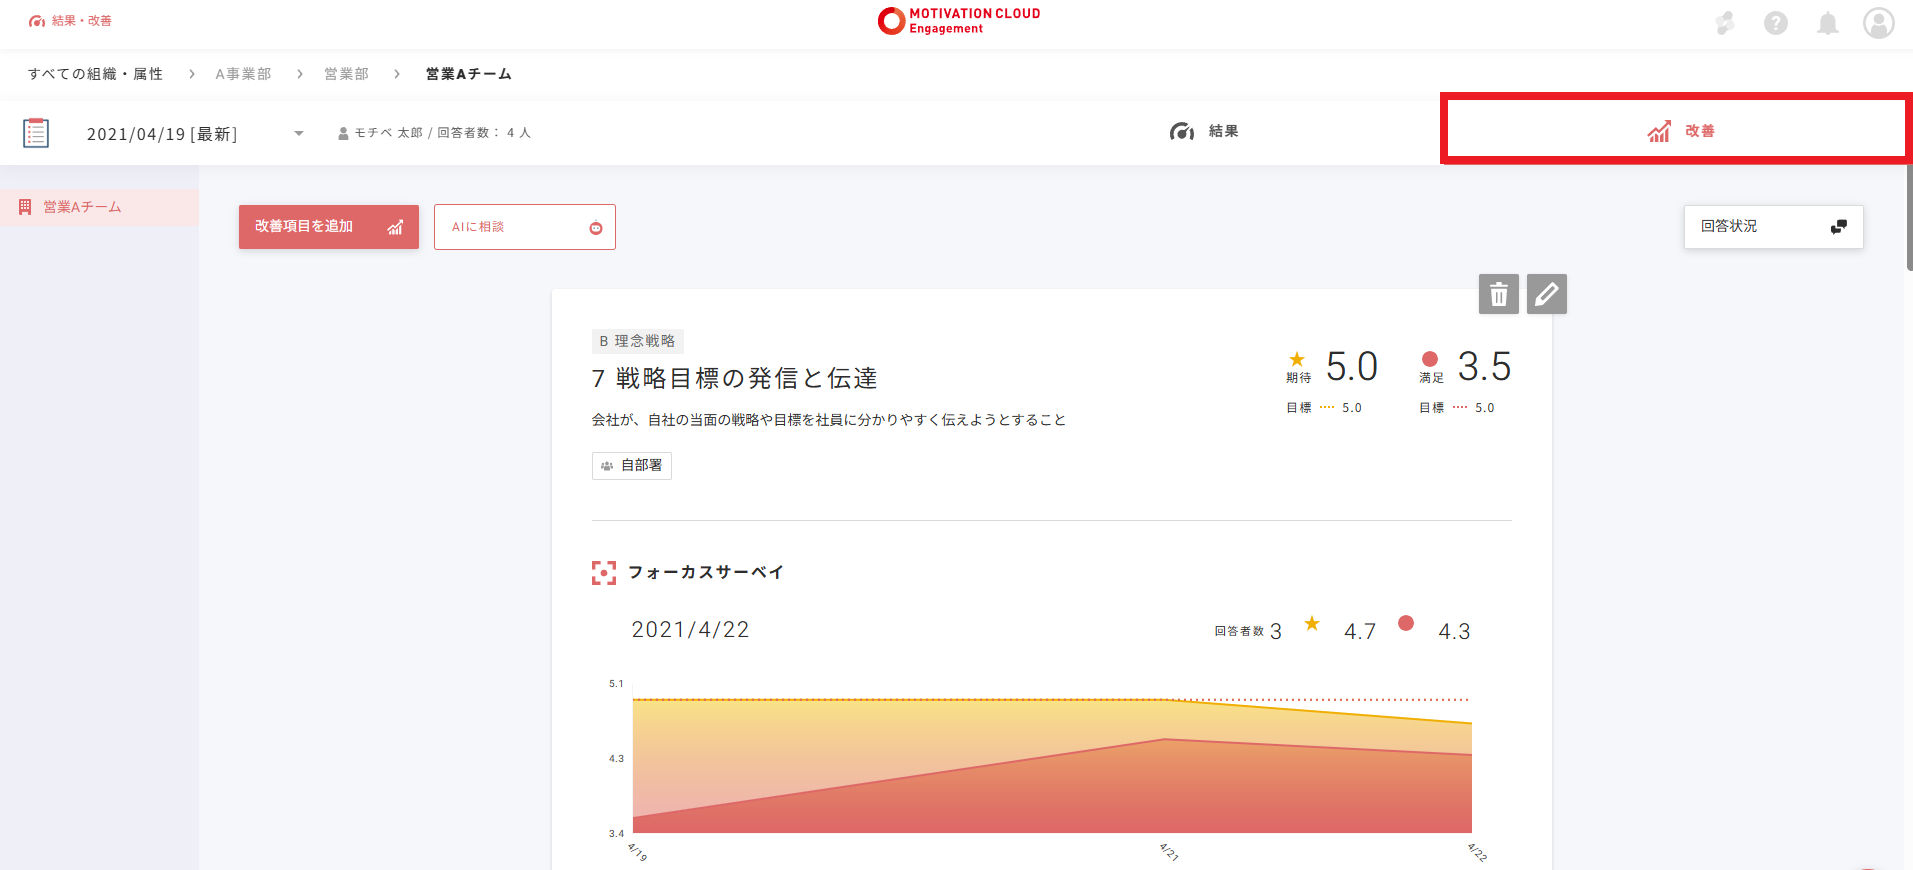Navigate to A事業部 breadcrumb

pos(243,74)
